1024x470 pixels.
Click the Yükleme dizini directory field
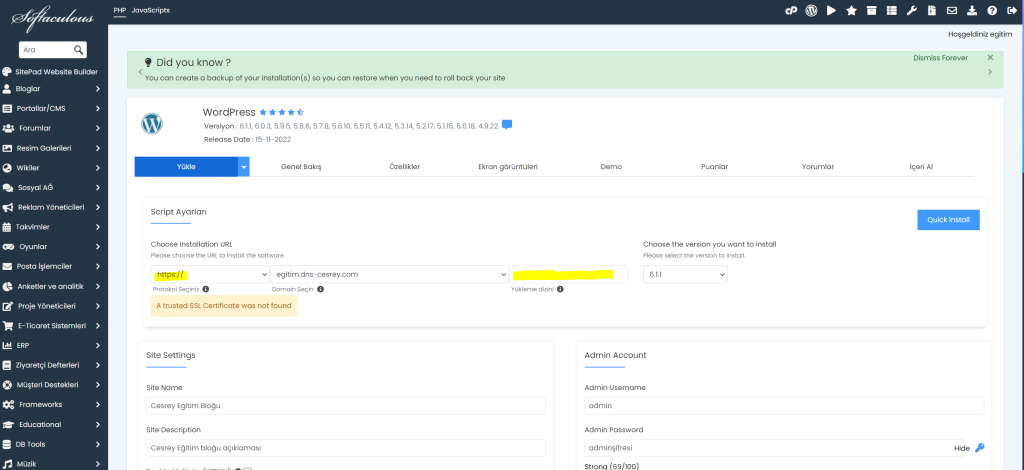coord(569,274)
